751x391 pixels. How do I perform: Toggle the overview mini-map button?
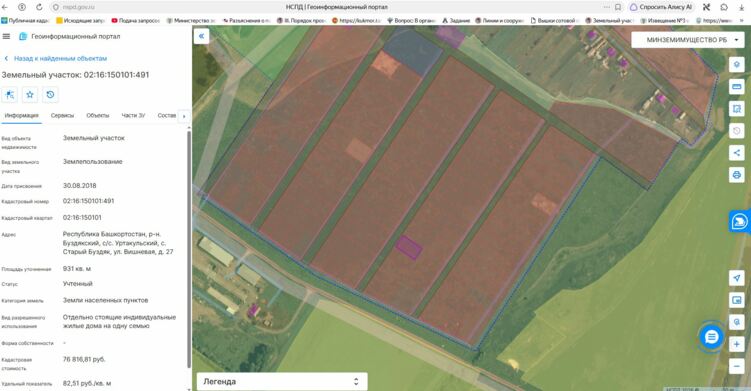[x=737, y=300]
